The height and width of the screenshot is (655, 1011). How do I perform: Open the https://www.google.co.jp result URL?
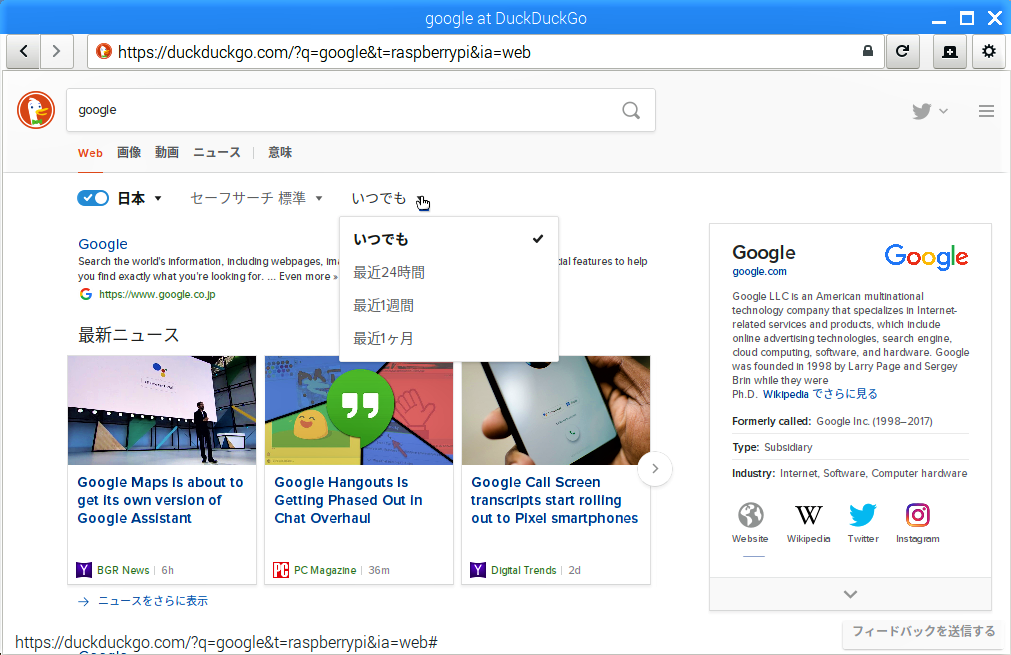[157, 295]
